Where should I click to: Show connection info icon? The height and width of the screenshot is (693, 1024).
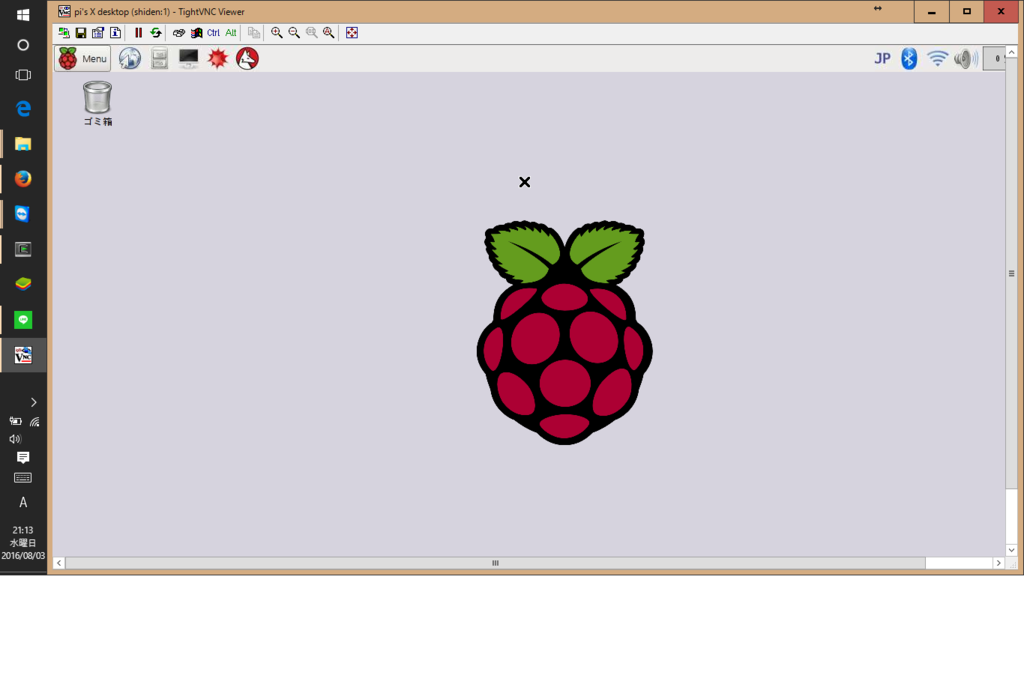click(x=116, y=33)
